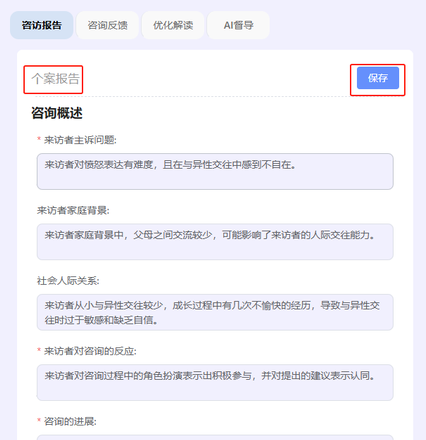Switch to the 咨访报告 tab
The width and height of the screenshot is (426, 440).
[x=42, y=25]
